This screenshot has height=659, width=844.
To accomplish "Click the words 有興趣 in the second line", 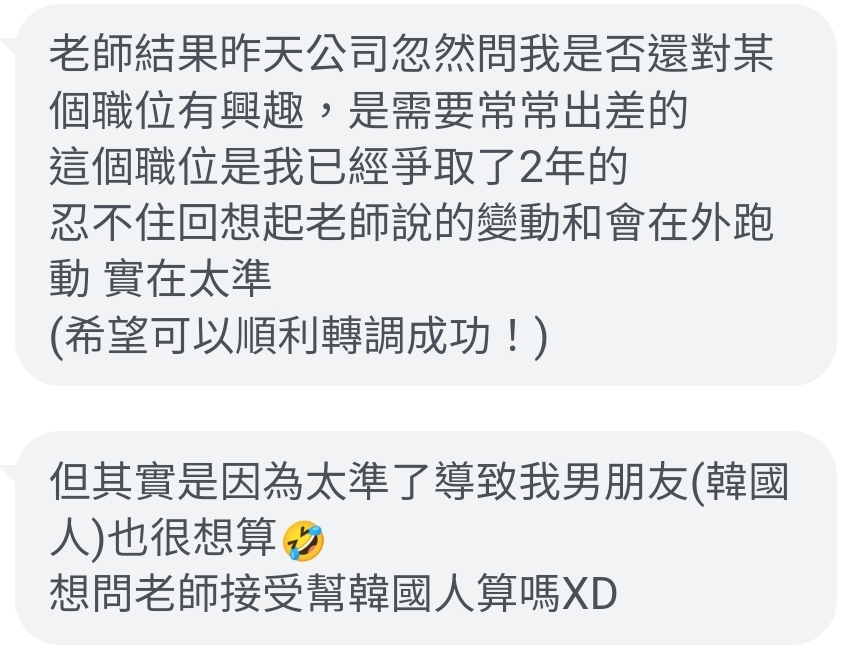I will coord(241,110).
